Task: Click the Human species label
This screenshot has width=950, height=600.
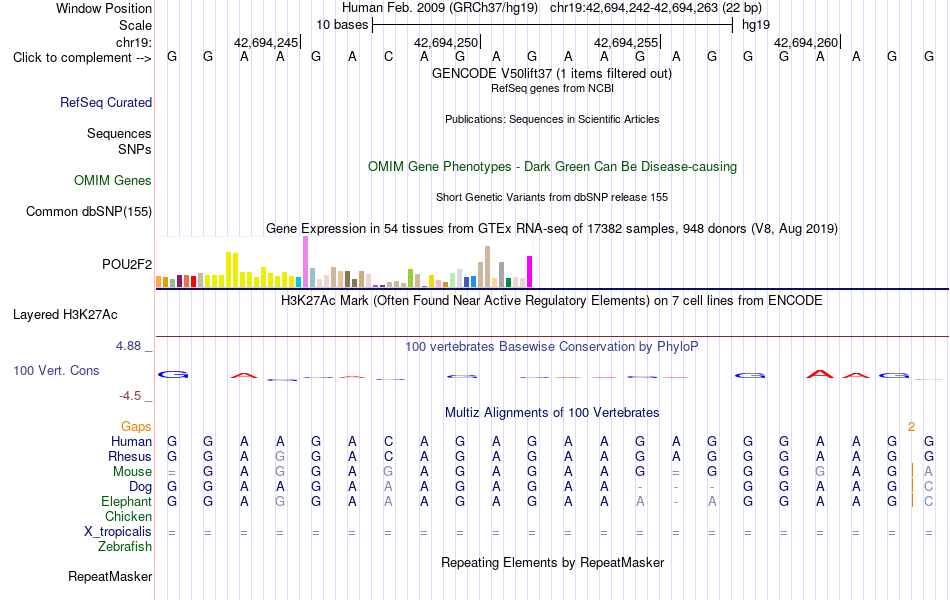Action: click(x=131, y=441)
